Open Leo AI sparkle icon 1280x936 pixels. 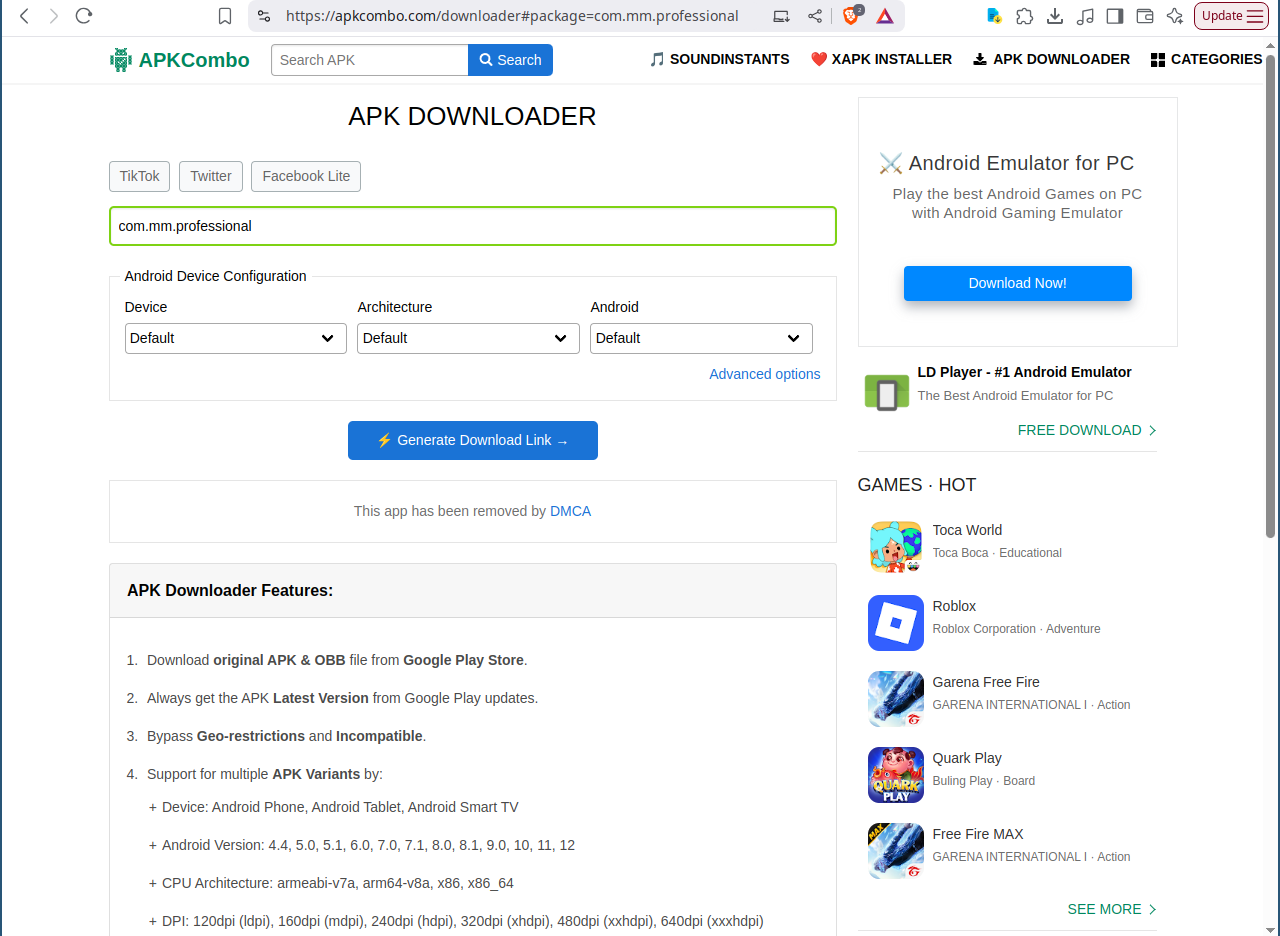tap(1175, 16)
